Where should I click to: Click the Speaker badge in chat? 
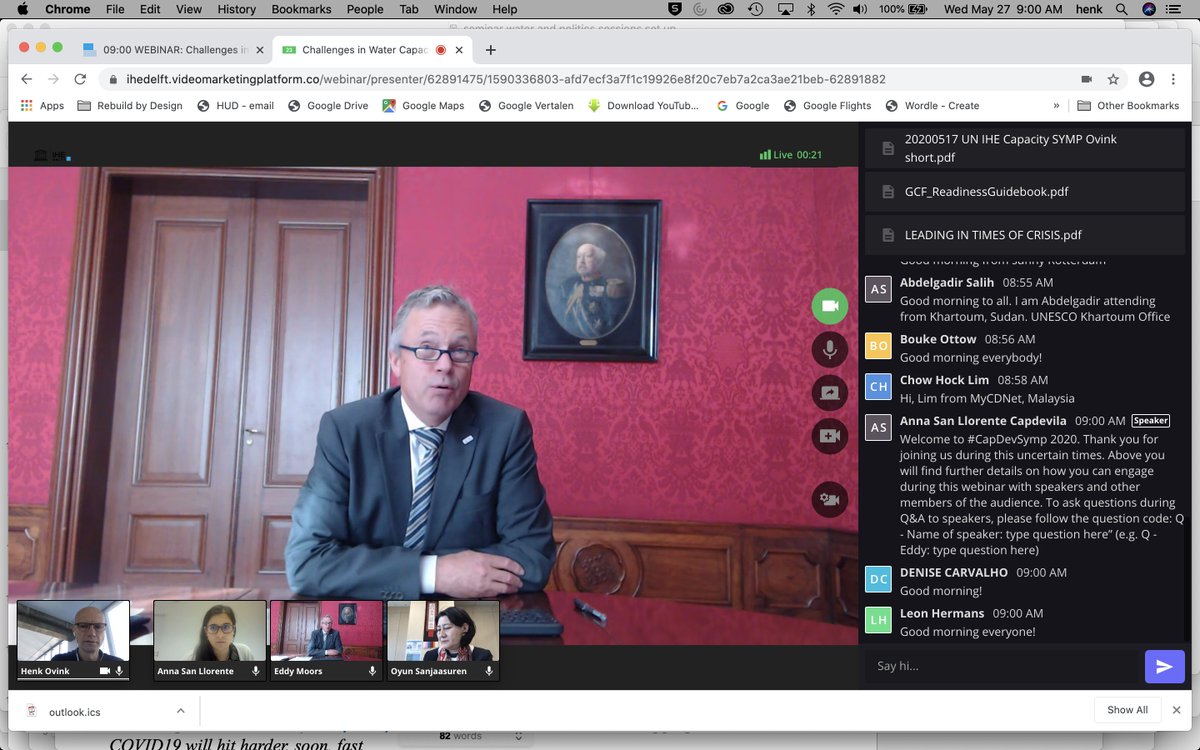(x=1151, y=421)
